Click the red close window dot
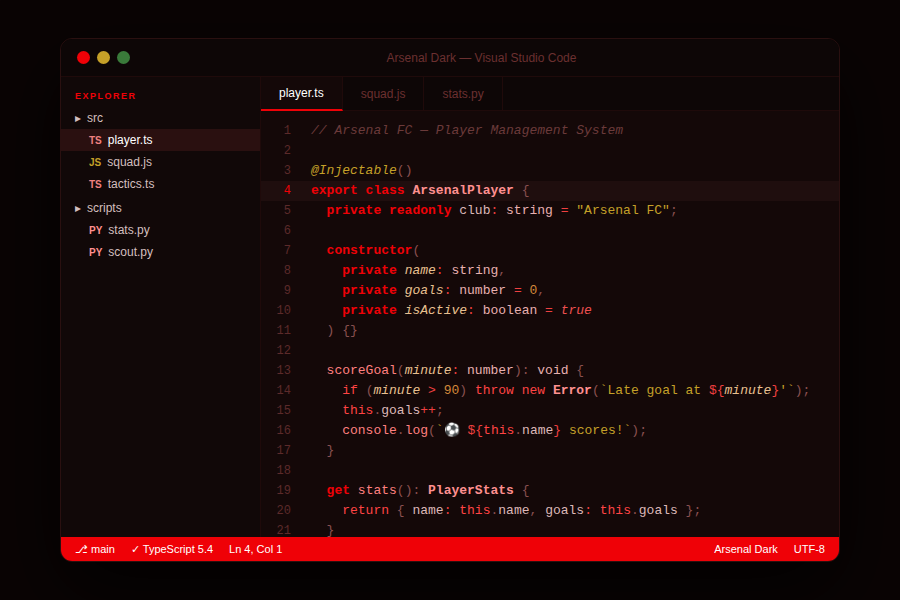 point(83,57)
